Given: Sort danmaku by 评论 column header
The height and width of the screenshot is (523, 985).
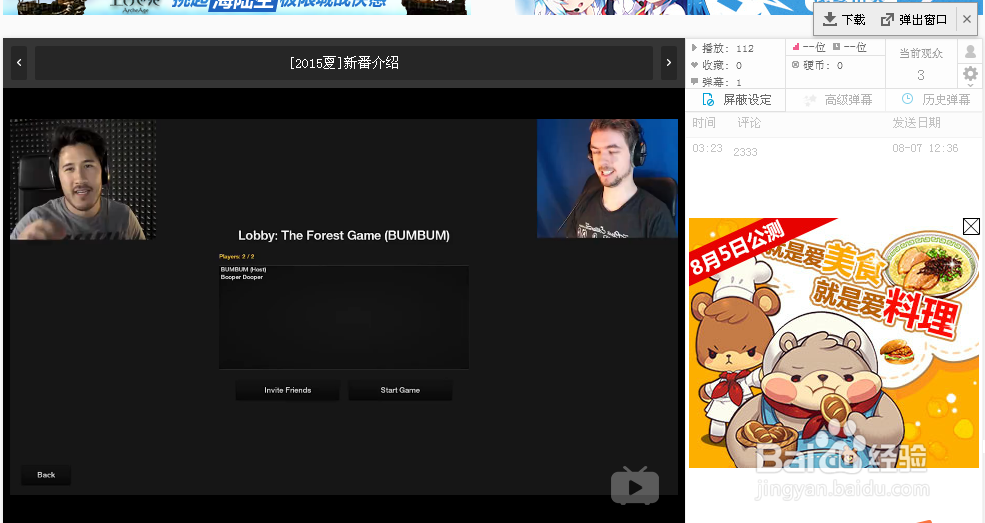Looking at the screenshot, I should (749, 122).
